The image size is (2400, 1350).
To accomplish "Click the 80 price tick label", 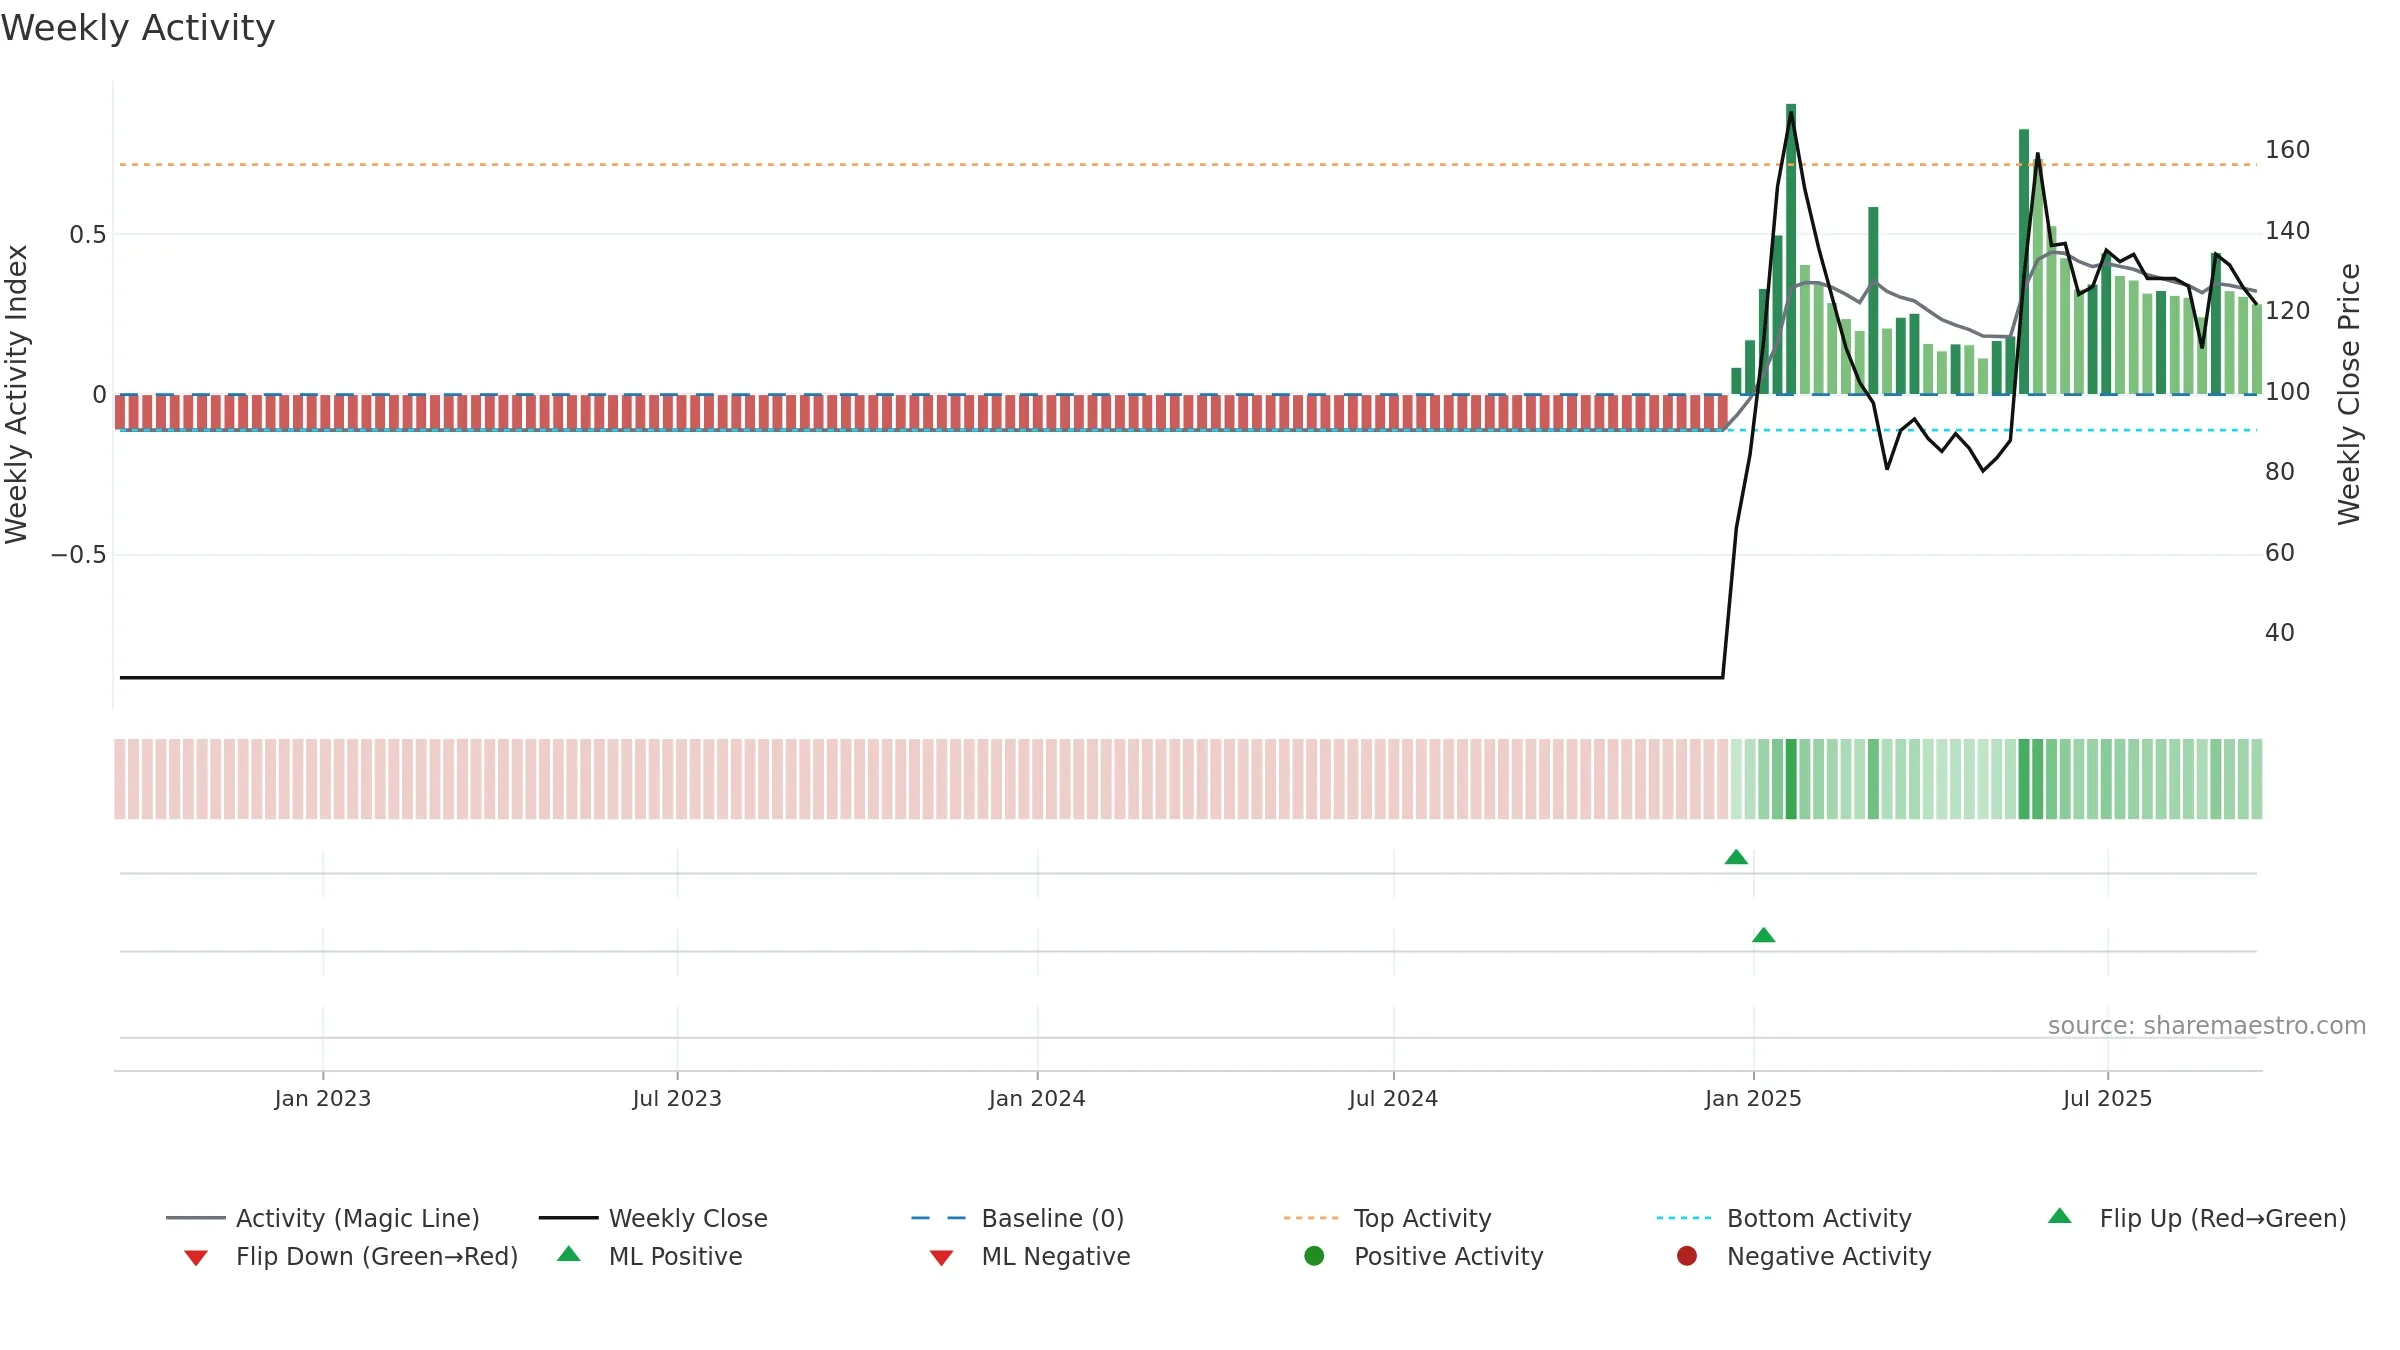I will click(2280, 472).
